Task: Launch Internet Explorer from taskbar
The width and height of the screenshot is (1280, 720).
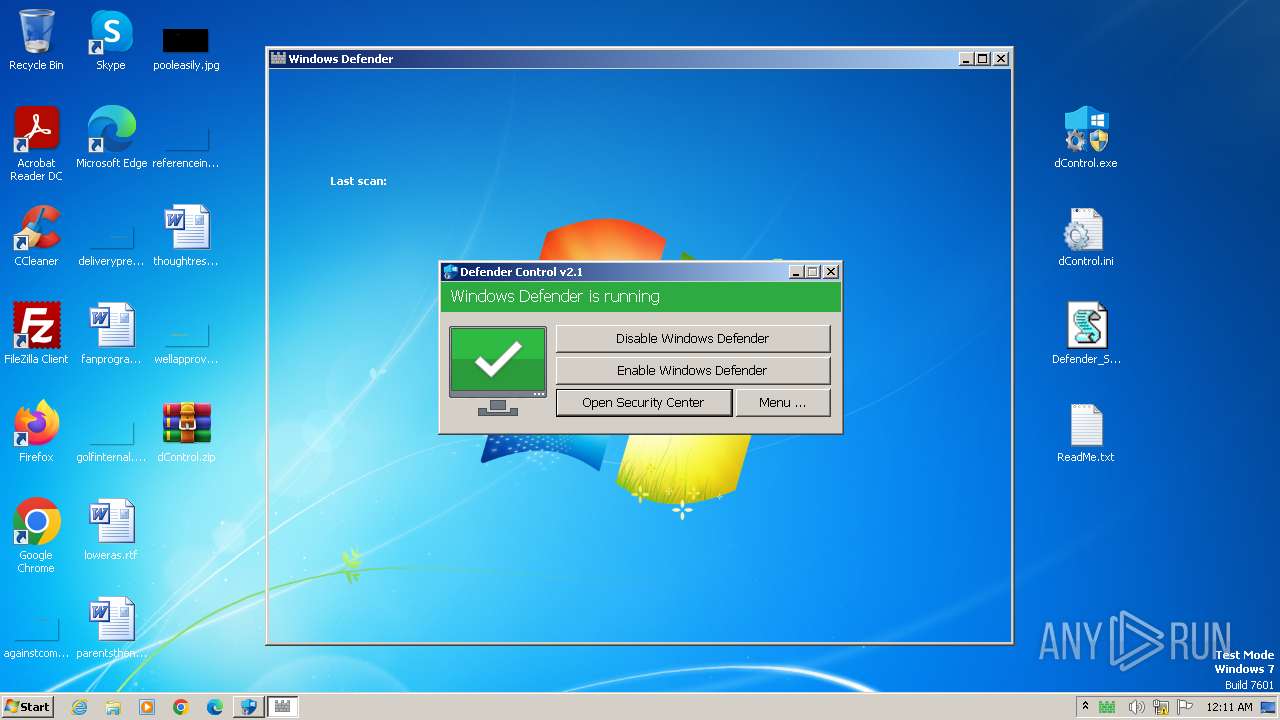Action: [79, 707]
